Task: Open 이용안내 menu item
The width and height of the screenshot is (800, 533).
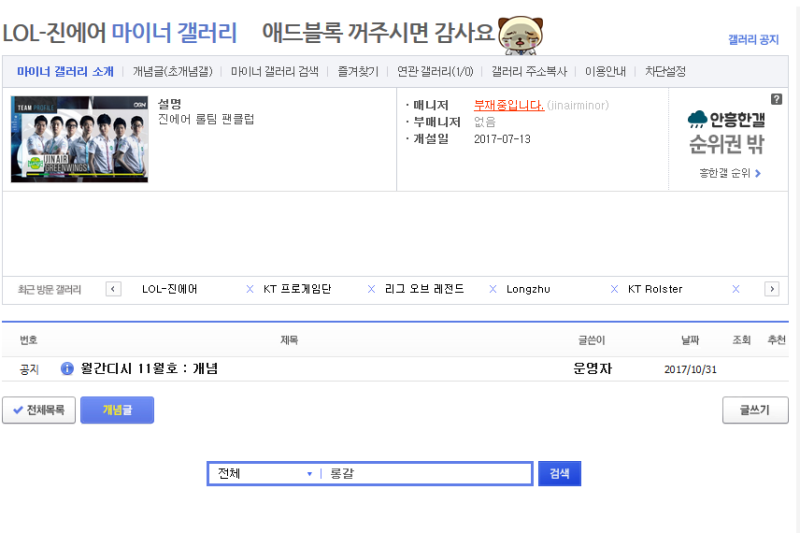Action: click(605, 71)
